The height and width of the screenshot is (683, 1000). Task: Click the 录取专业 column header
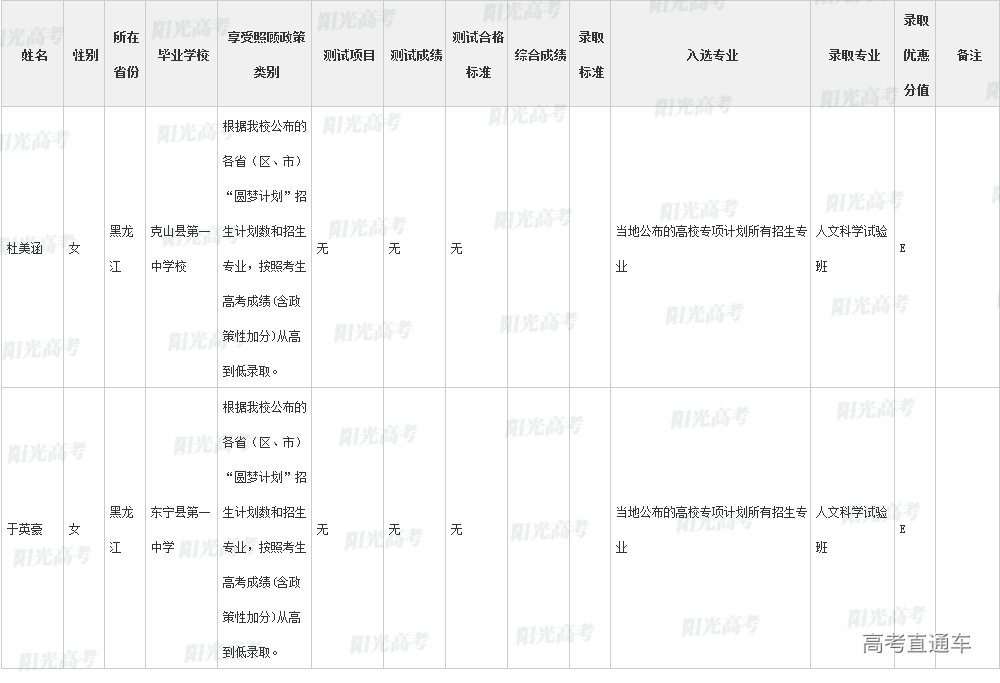coord(853,55)
